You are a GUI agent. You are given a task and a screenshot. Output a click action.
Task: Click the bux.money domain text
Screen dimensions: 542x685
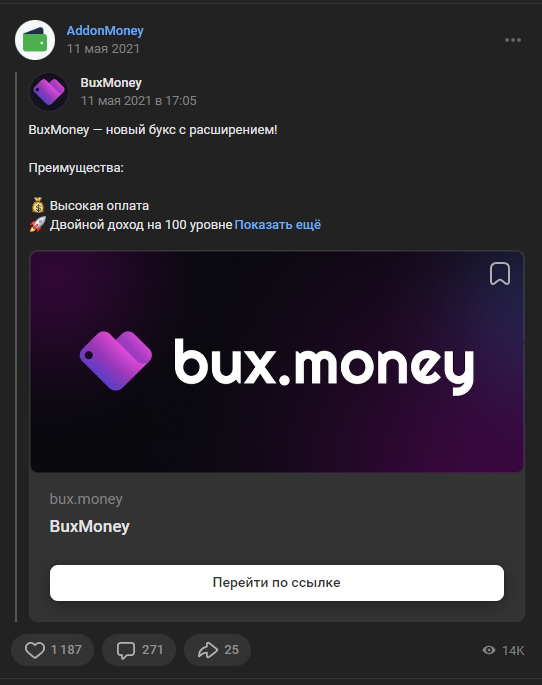86,499
